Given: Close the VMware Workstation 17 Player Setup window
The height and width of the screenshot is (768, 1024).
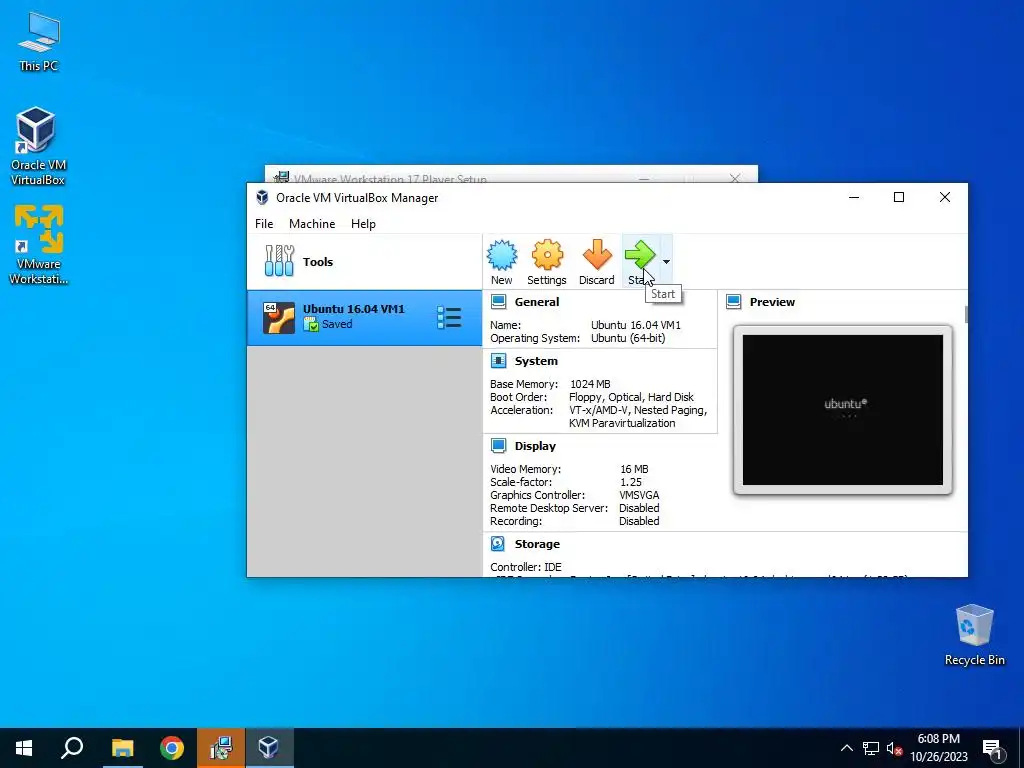Looking at the screenshot, I should click(x=735, y=178).
